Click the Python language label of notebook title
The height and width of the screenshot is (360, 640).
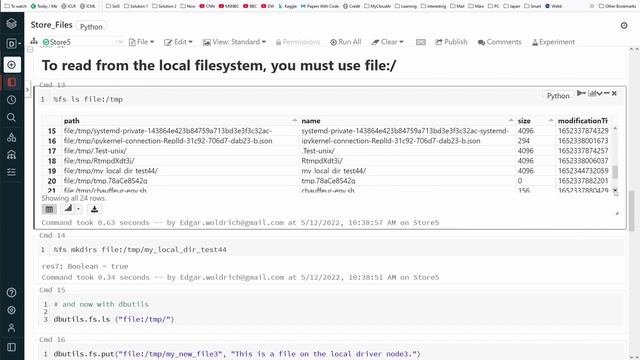coord(91,27)
